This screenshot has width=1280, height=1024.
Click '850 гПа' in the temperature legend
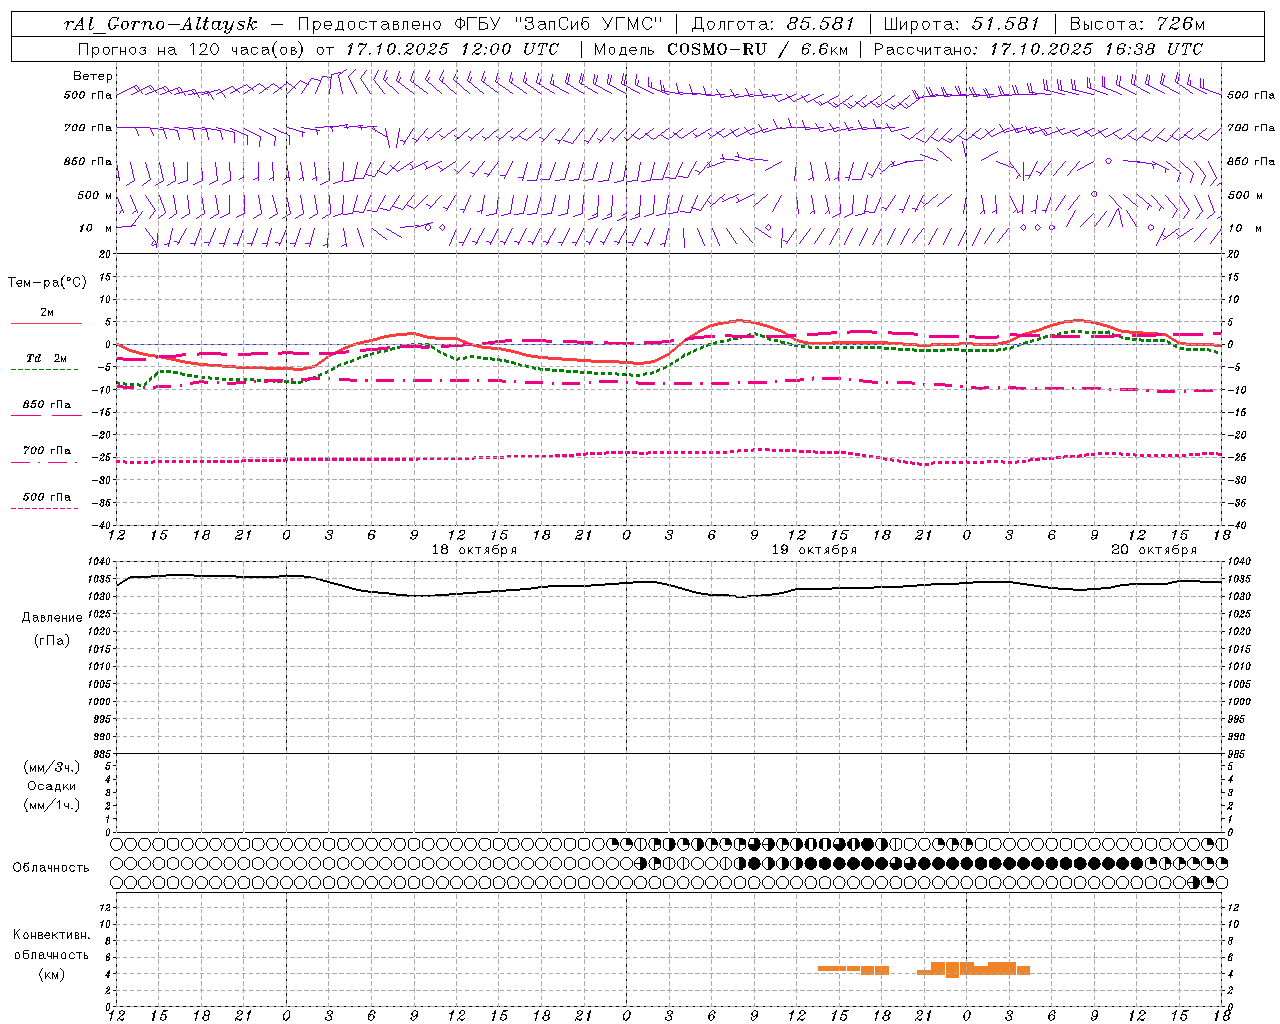(x=47, y=405)
